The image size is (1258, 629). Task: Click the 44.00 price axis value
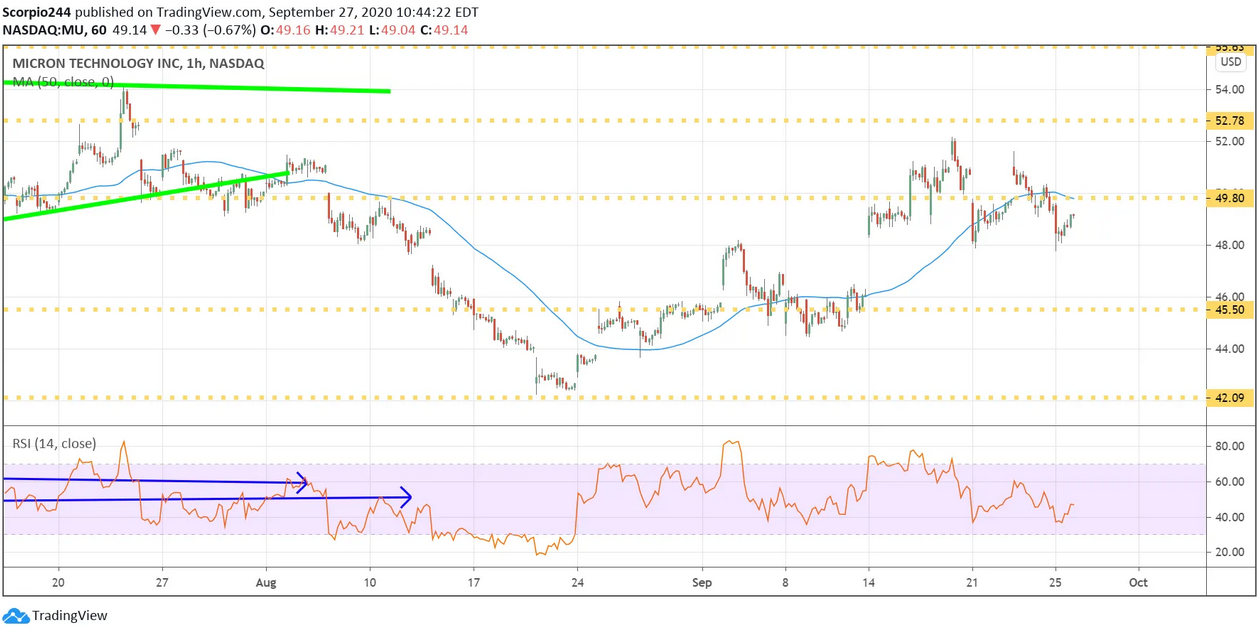point(1230,349)
